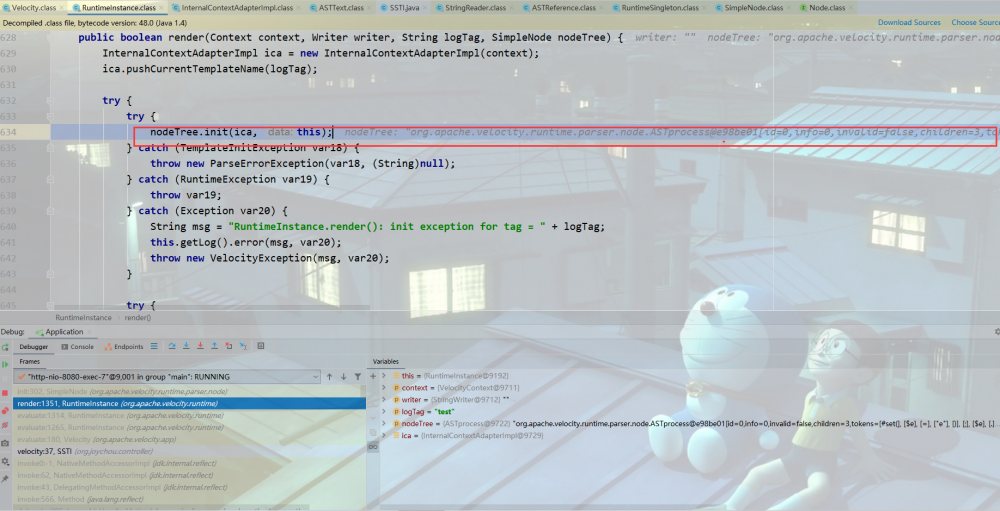
Task: Toggle Mute Breakpoints in debug sidebar
Action: pyautogui.click(x=5, y=425)
